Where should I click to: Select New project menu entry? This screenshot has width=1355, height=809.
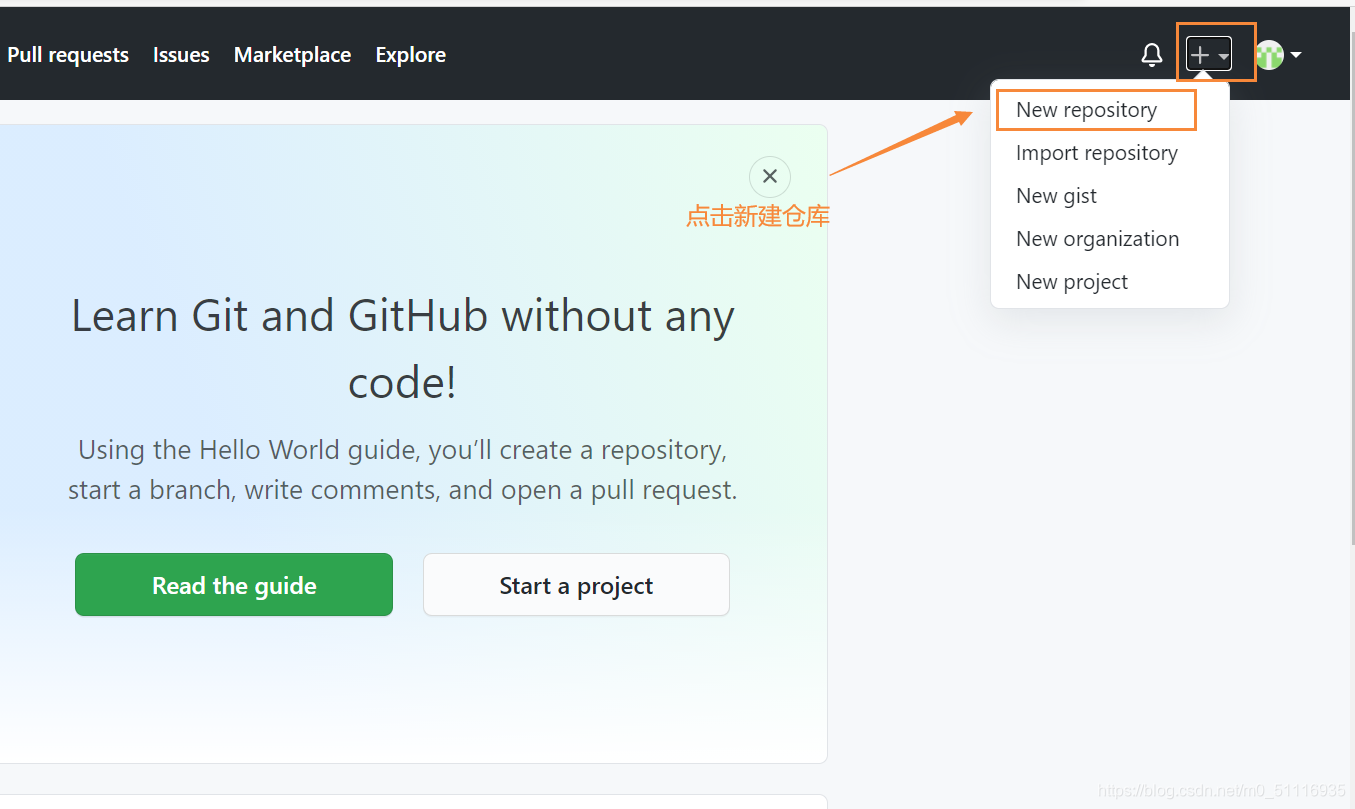click(x=1072, y=282)
